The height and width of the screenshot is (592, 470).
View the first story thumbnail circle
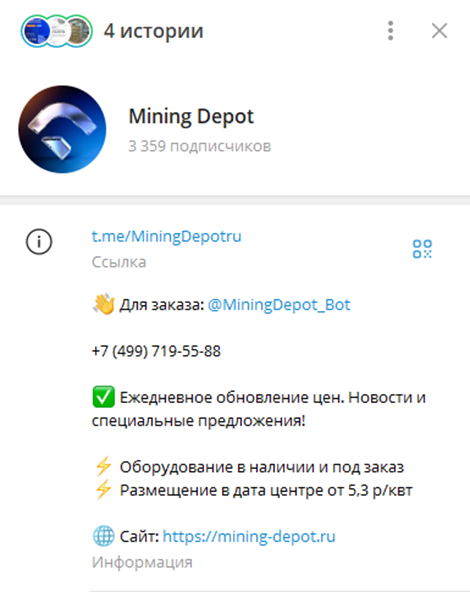click(37, 31)
